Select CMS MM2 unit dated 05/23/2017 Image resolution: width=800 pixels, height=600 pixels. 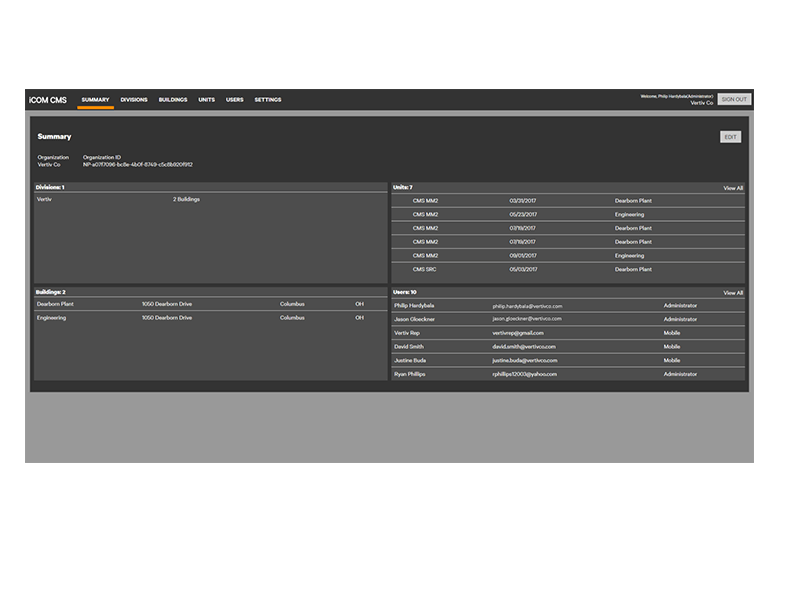568,214
